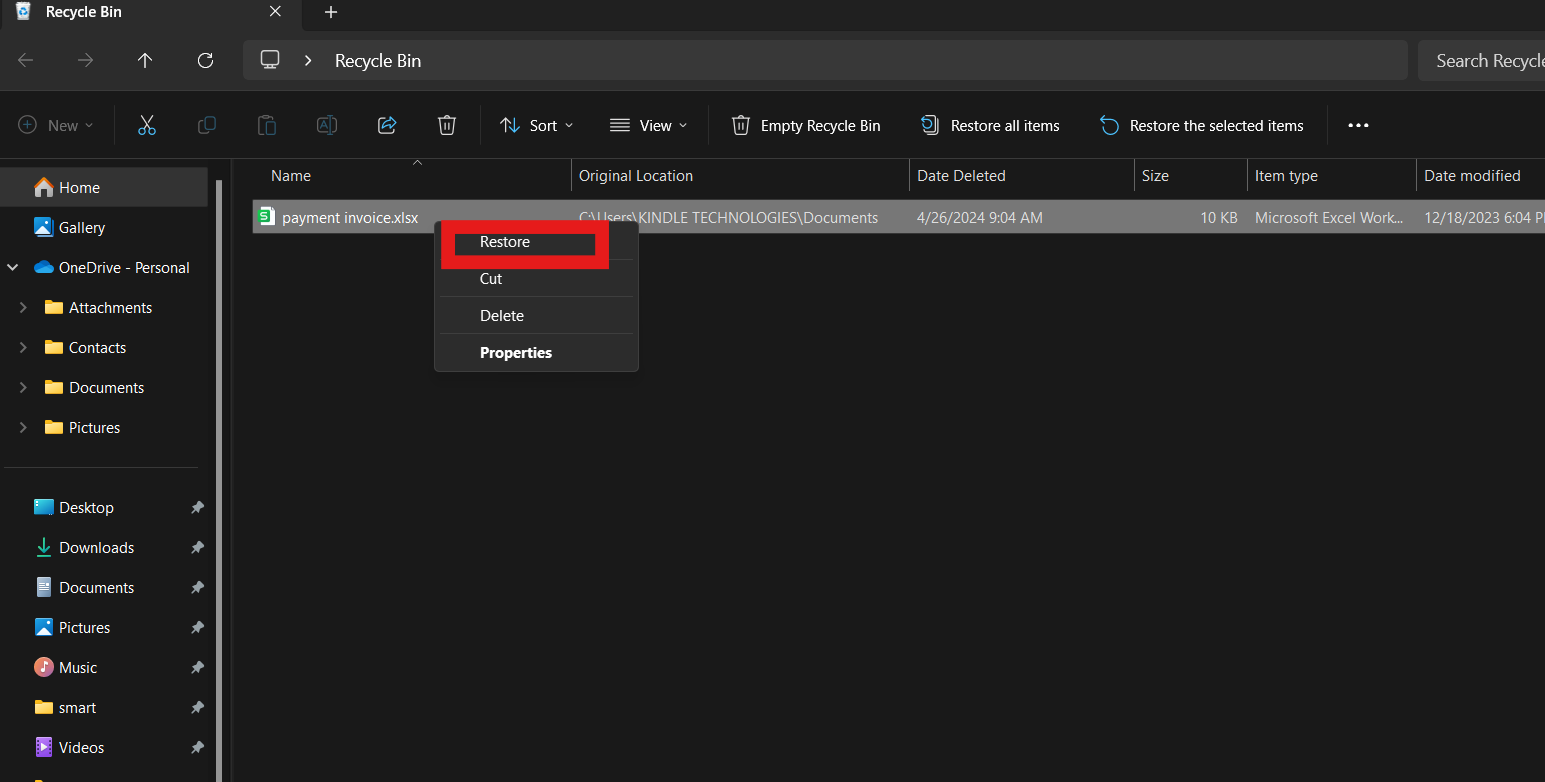
Task: Sort by Size column header
Action: (x=1191, y=176)
